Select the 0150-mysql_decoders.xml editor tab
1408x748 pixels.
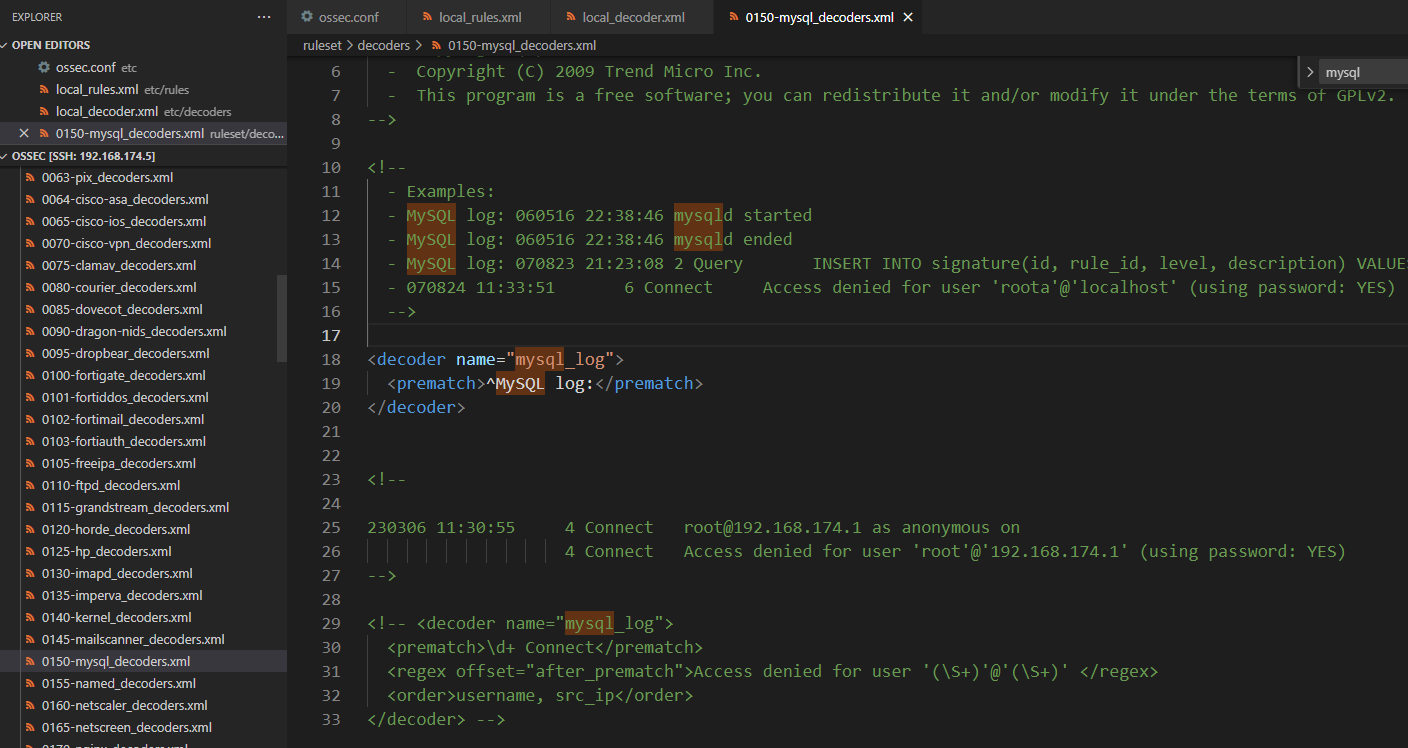coord(819,17)
